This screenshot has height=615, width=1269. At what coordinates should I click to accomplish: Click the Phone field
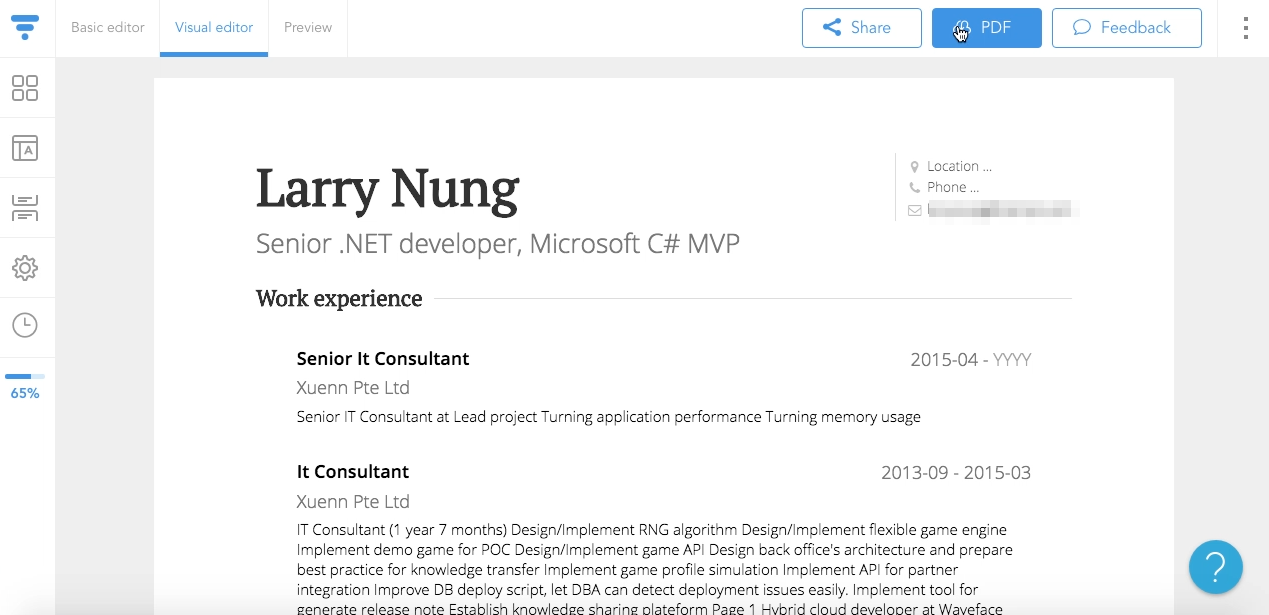point(953,187)
